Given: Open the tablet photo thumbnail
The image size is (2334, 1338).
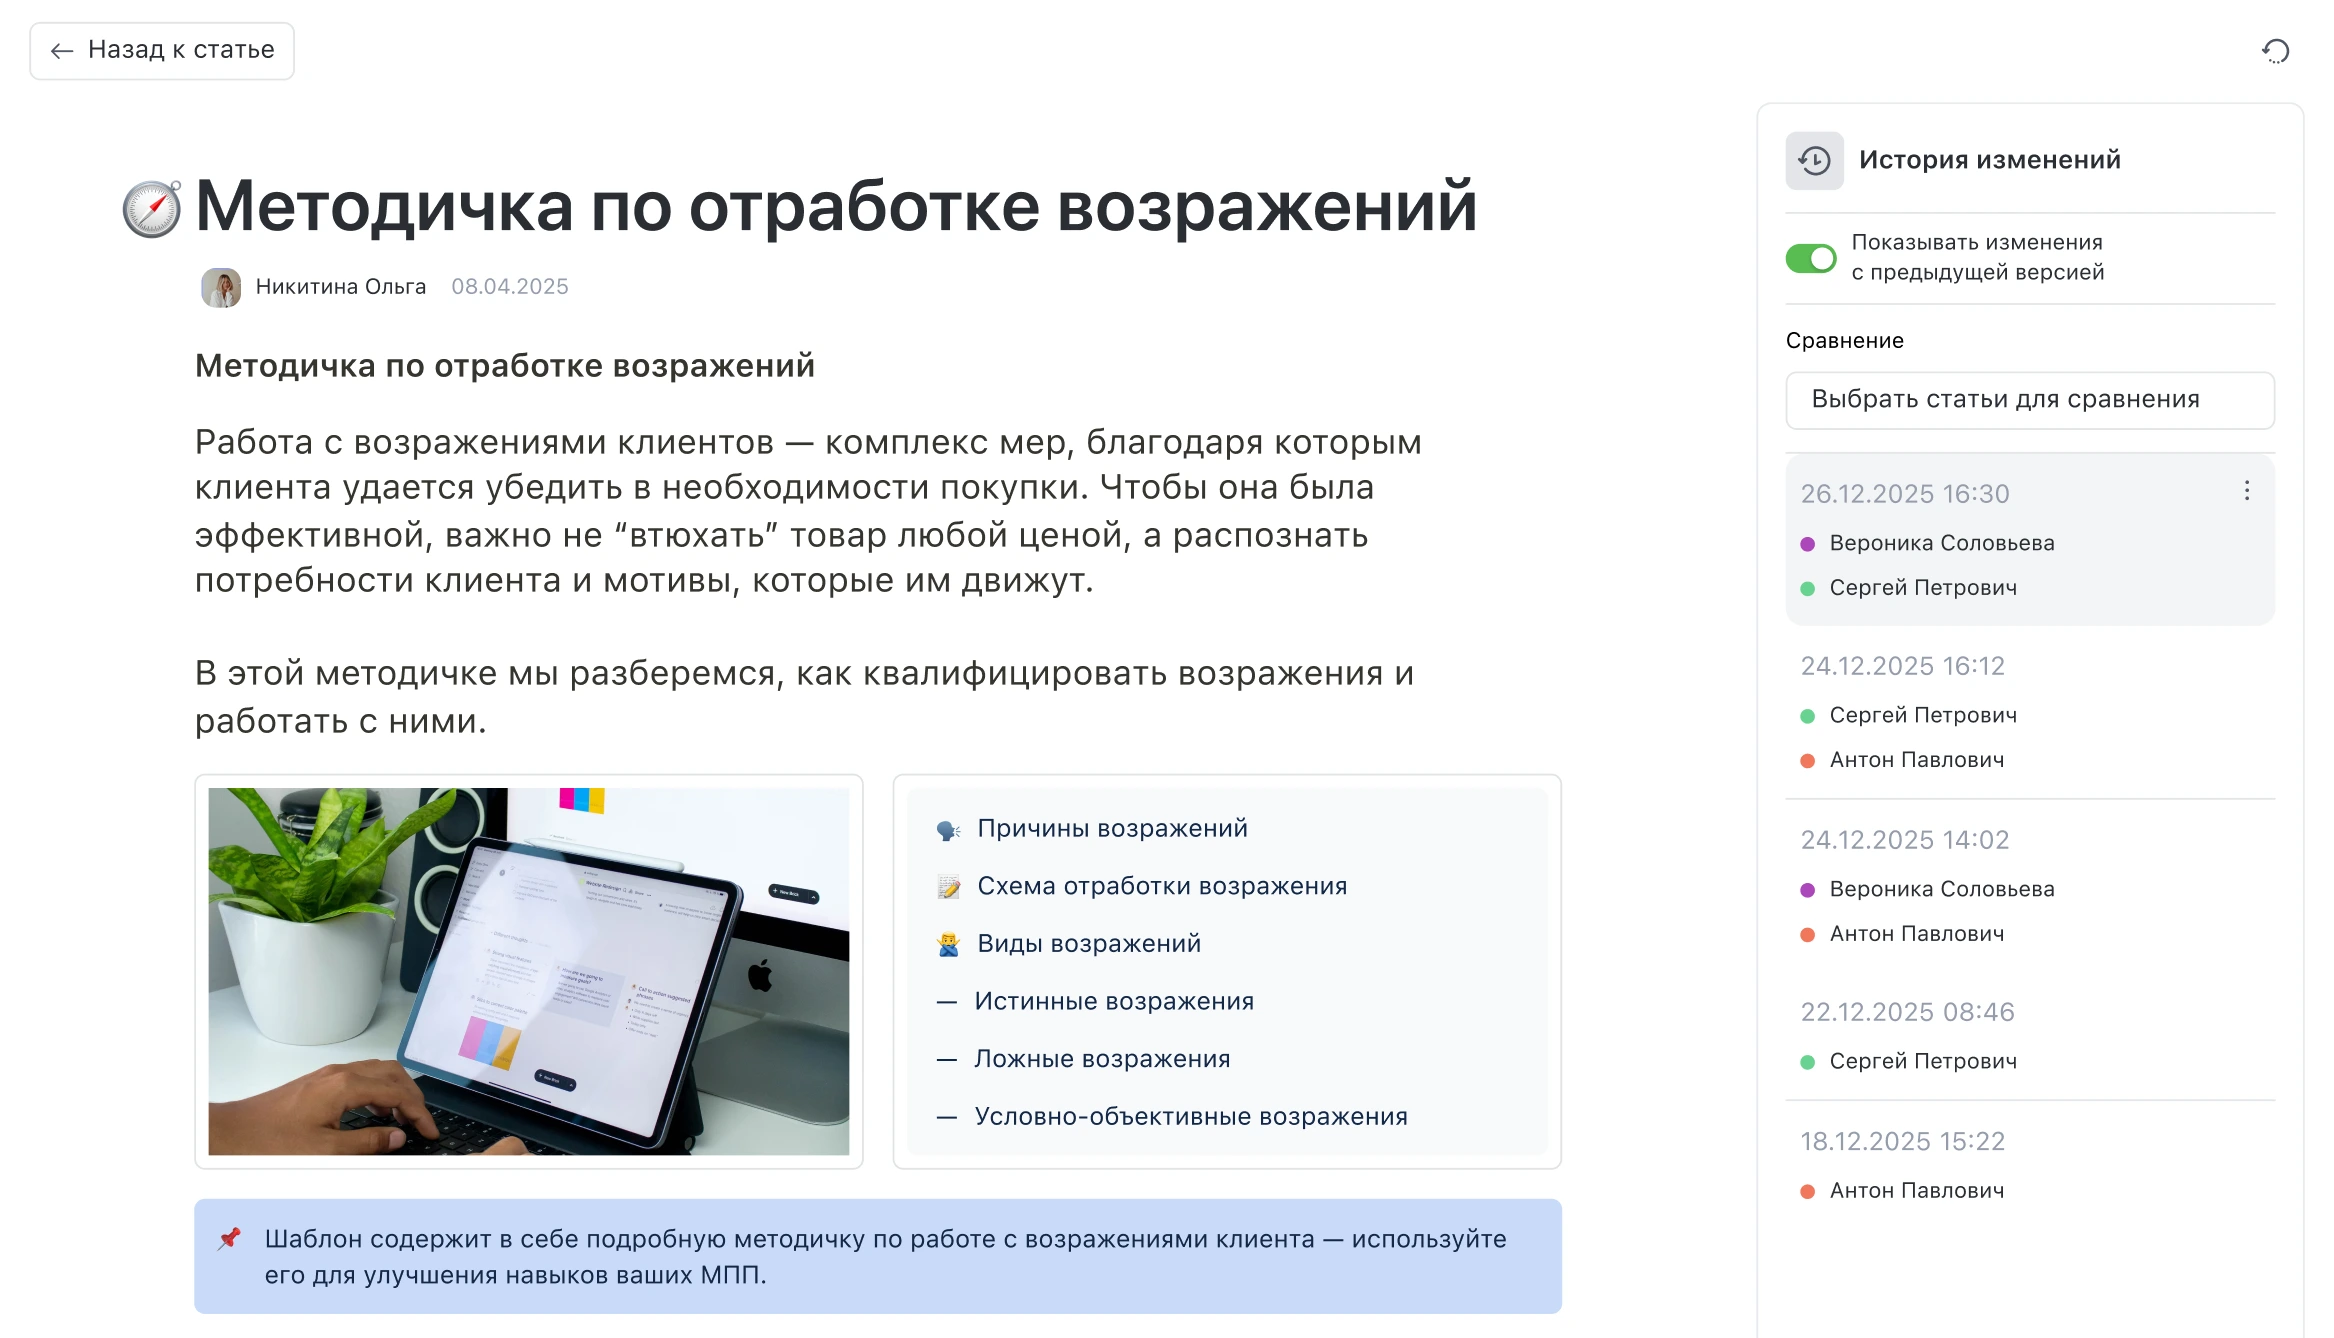Looking at the screenshot, I should point(528,971).
